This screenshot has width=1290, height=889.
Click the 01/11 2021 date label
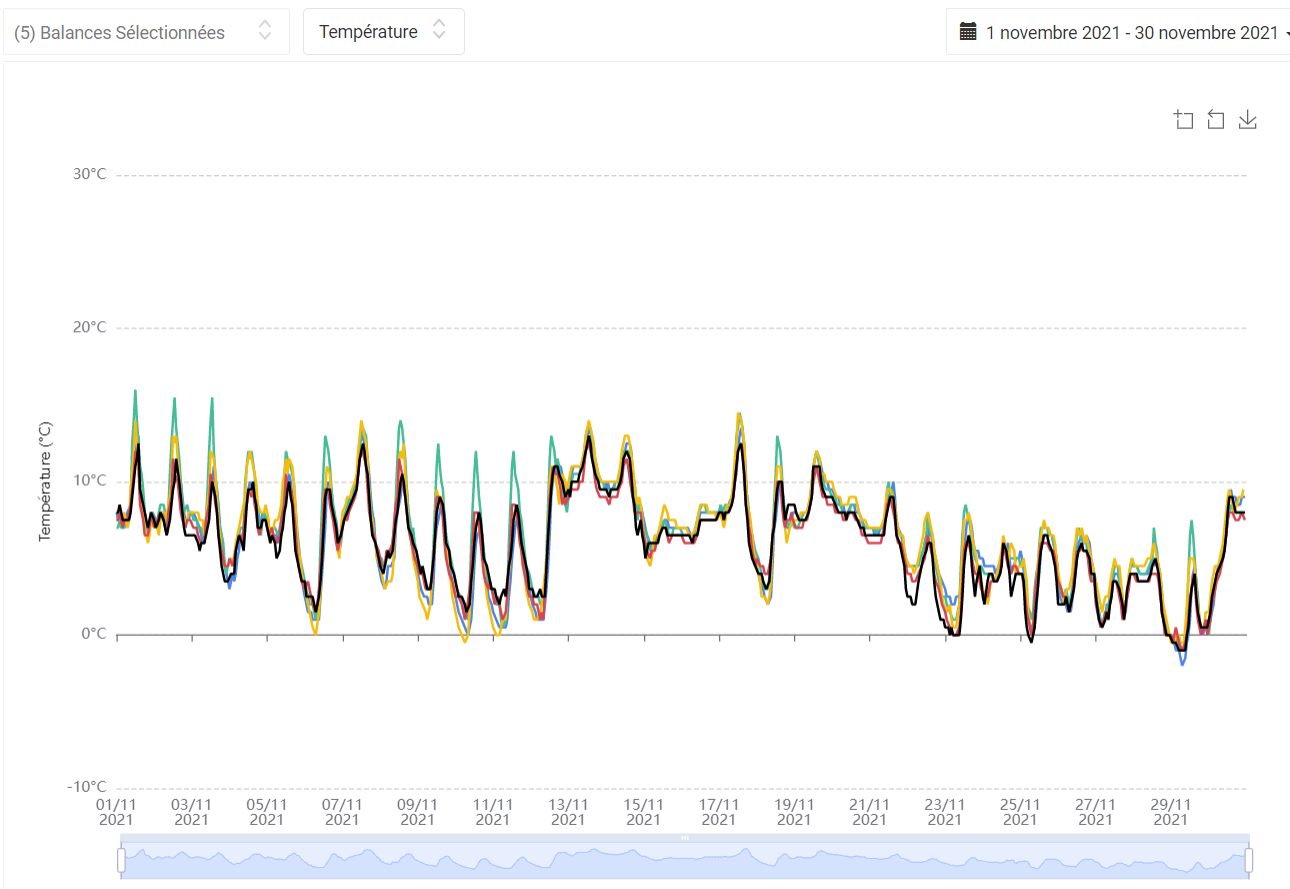[x=116, y=811]
